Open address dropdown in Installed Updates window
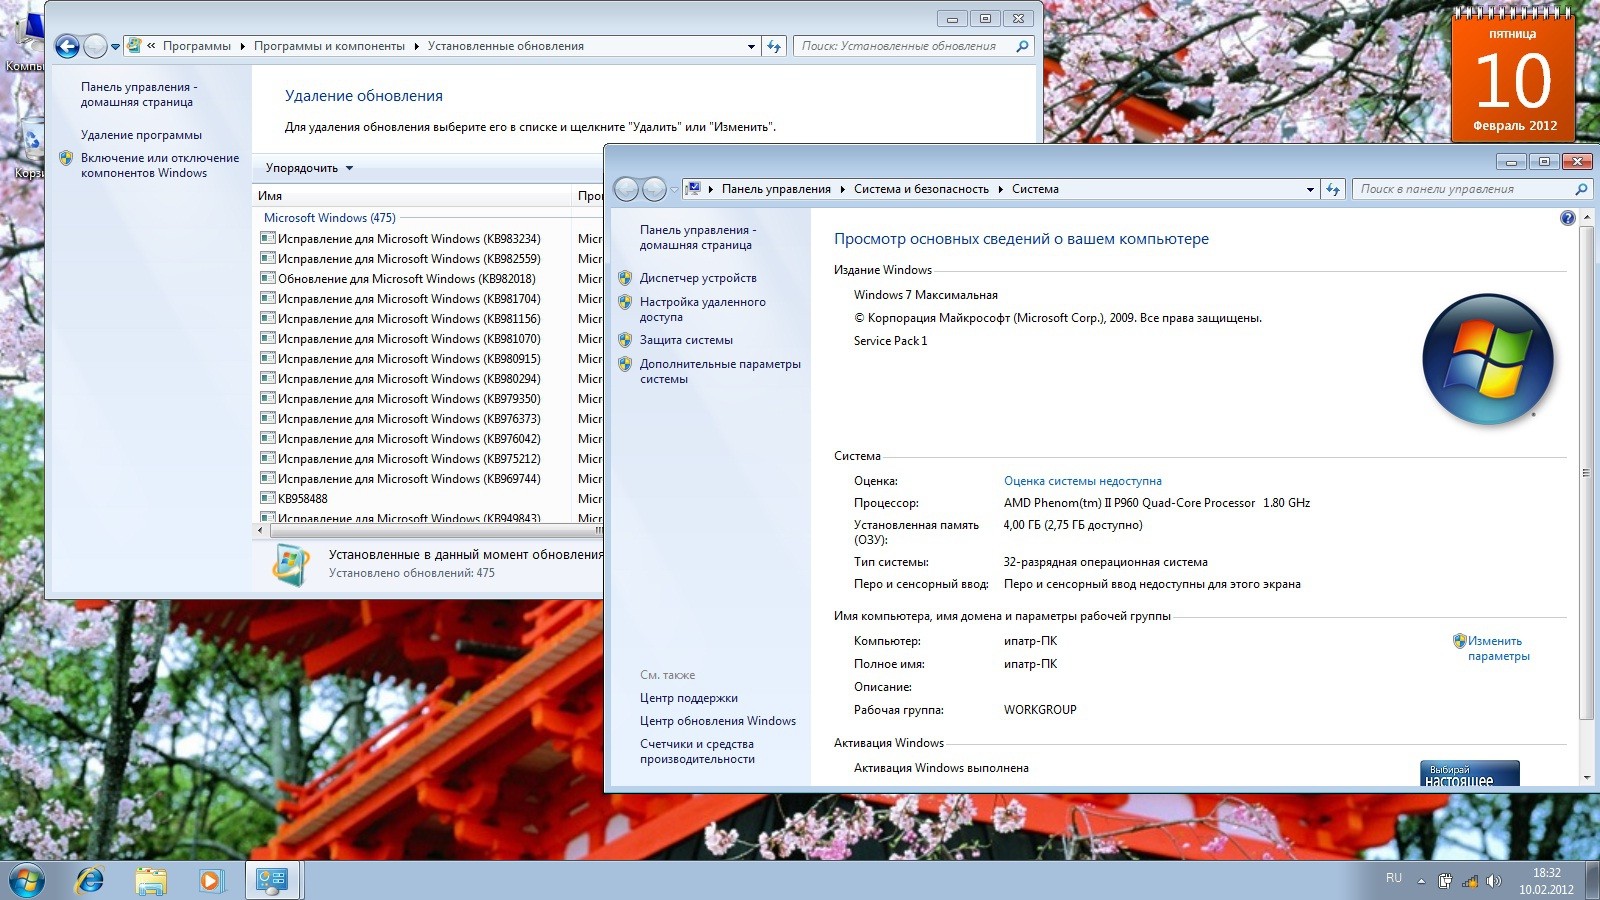Viewport: 1600px width, 900px height. (x=751, y=46)
